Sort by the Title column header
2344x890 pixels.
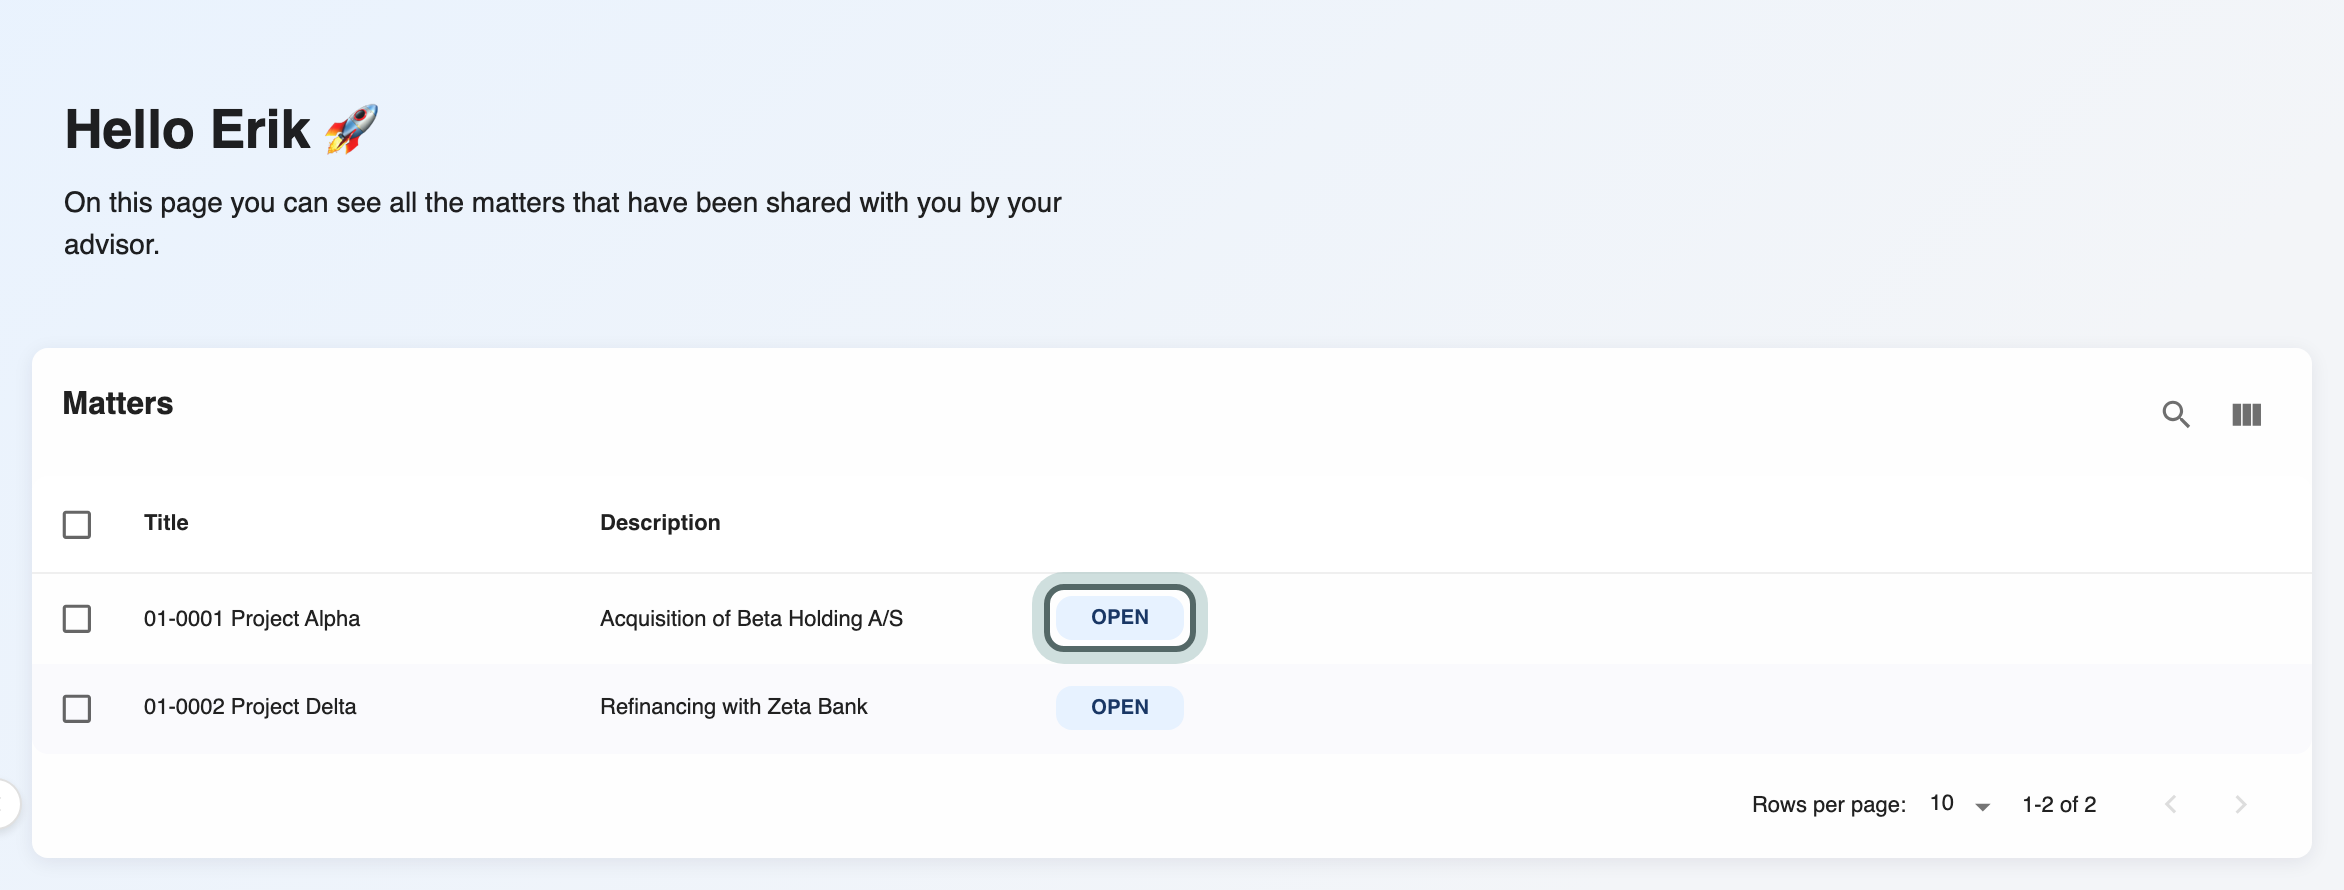(166, 522)
